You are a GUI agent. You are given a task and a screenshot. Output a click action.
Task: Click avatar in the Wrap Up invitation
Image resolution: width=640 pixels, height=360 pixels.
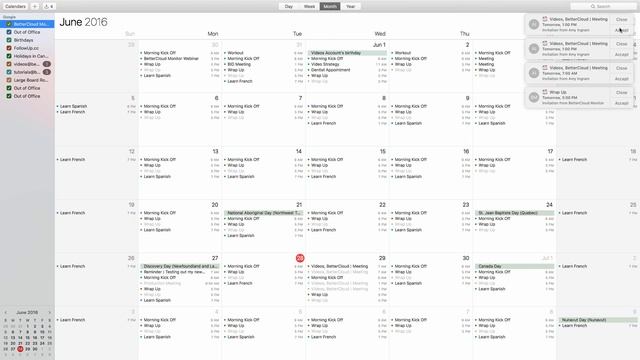pyautogui.click(x=534, y=97)
